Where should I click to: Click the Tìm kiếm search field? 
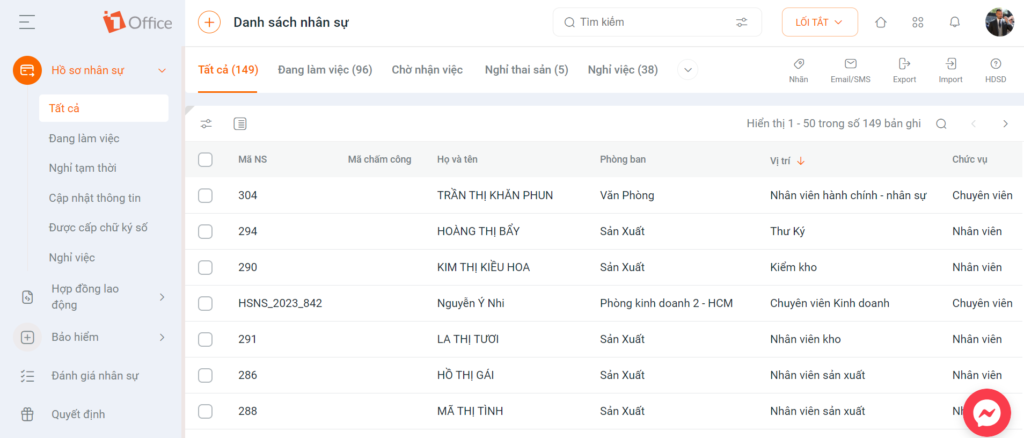[657, 22]
